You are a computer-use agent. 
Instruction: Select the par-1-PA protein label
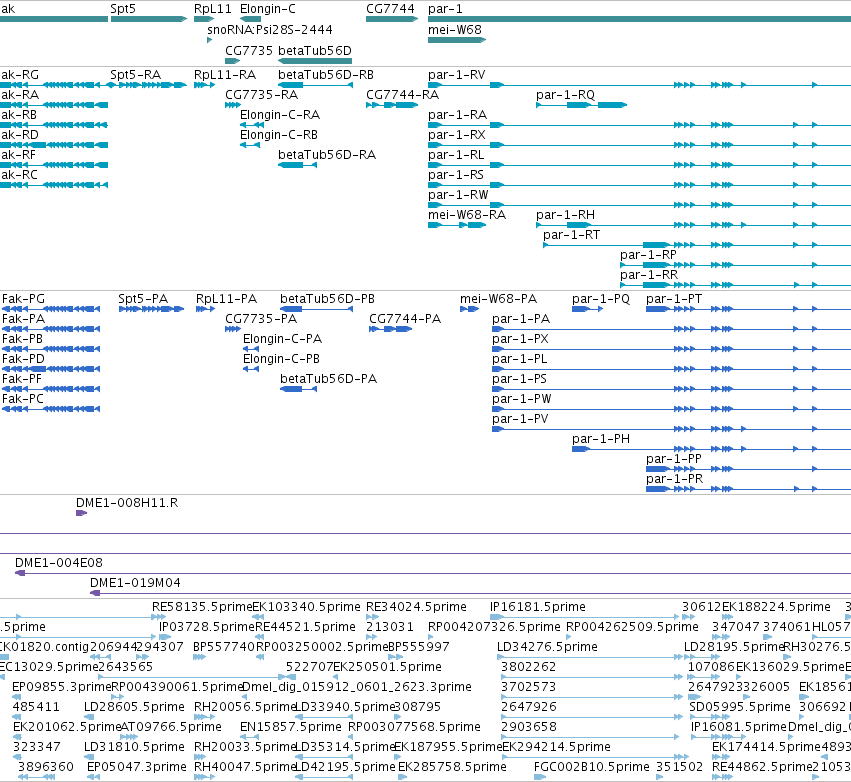[x=521, y=320]
